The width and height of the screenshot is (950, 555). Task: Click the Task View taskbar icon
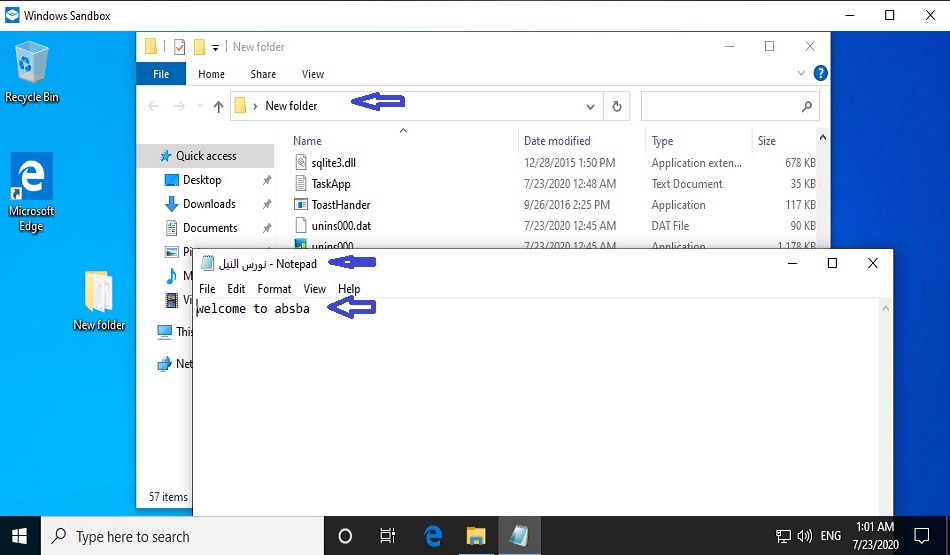(x=388, y=536)
